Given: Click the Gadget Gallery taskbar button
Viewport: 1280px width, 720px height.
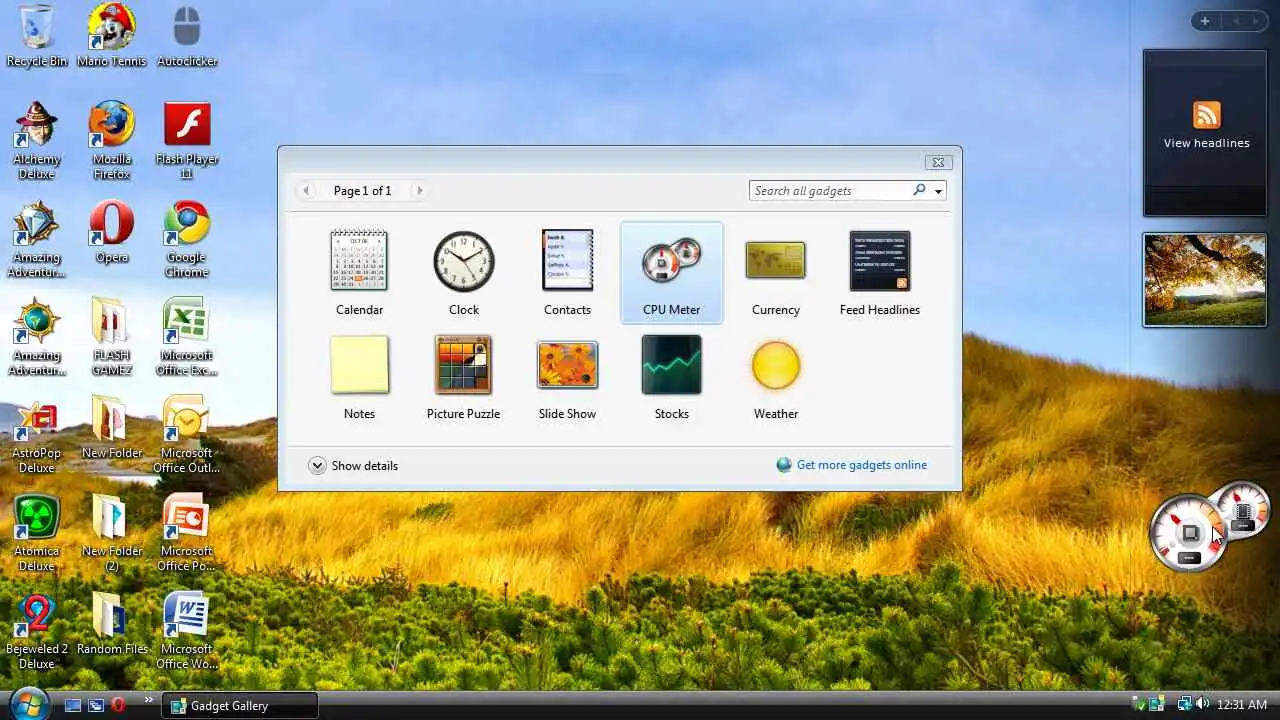Looking at the screenshot, I should [x=240, y=705].
